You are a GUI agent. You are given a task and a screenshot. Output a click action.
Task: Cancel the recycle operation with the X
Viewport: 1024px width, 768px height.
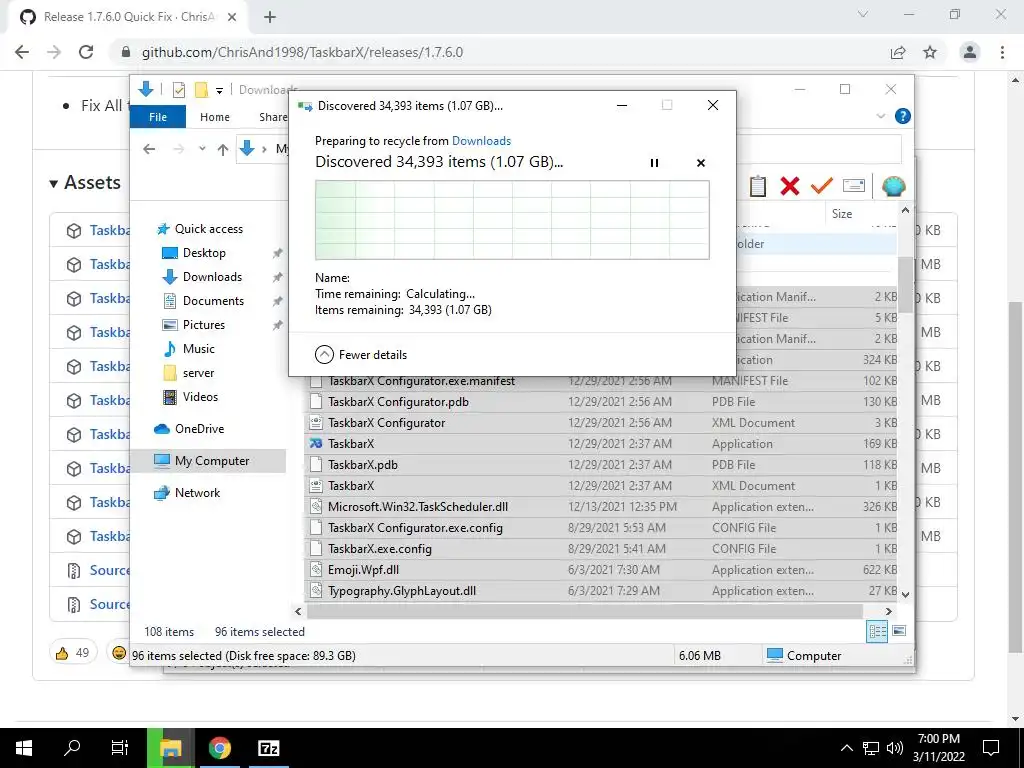[x=701, y=163]
